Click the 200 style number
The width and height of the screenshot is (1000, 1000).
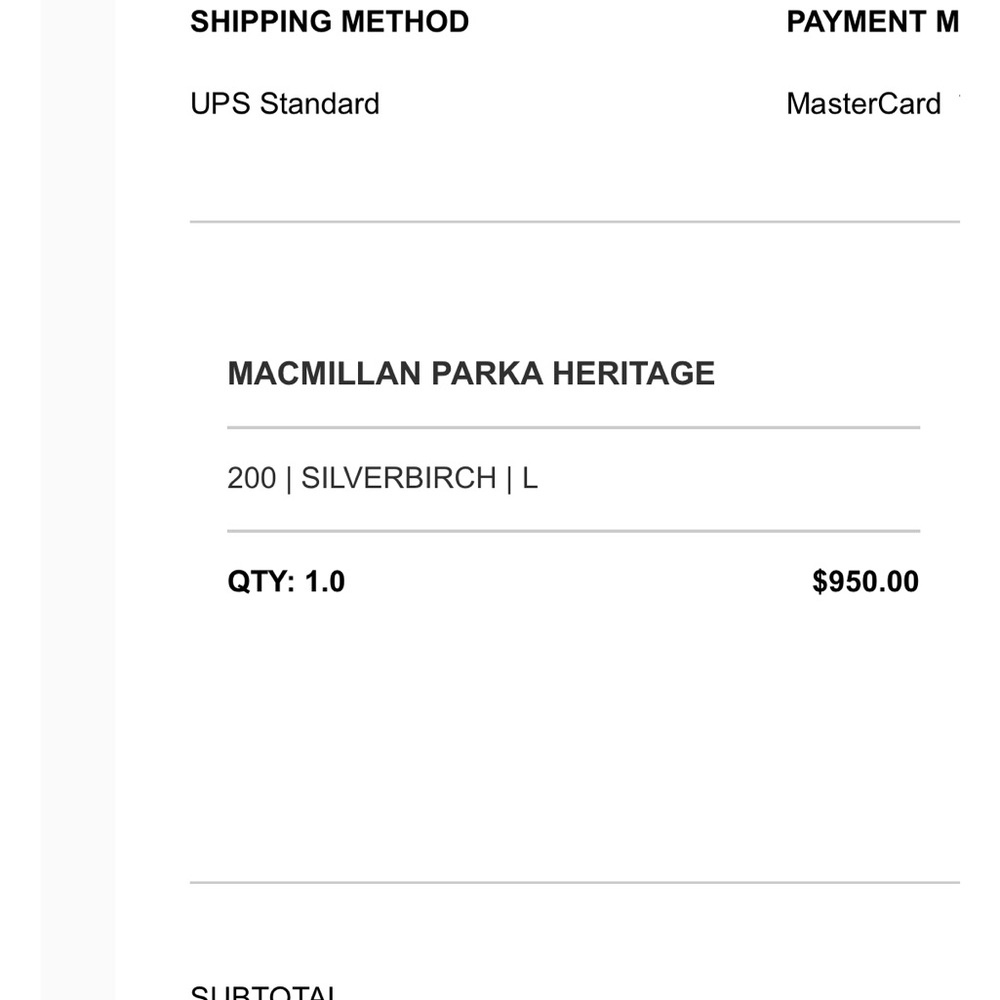coord(251,478)
